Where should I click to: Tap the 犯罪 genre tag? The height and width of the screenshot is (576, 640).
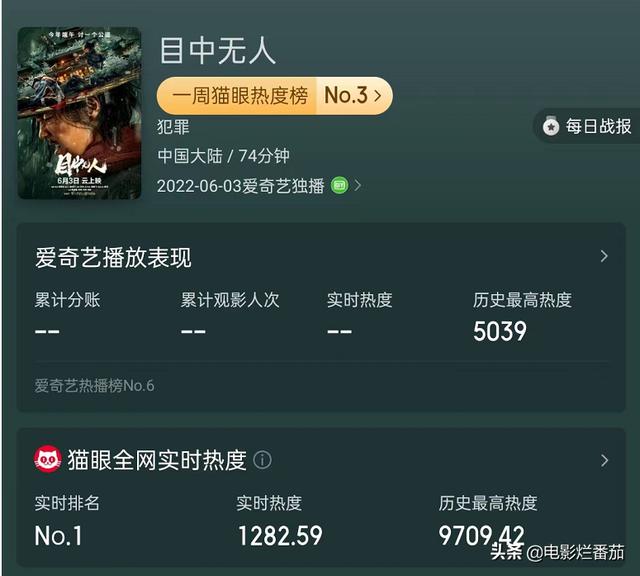point(173,127)
